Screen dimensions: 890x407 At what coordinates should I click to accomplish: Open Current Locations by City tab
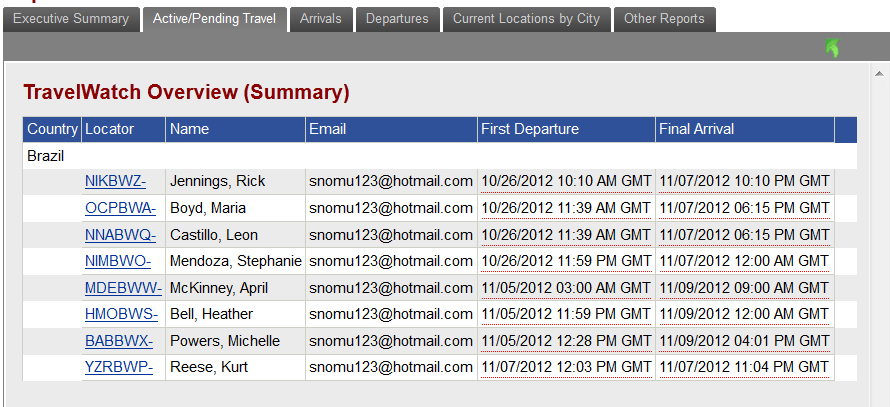526,19
